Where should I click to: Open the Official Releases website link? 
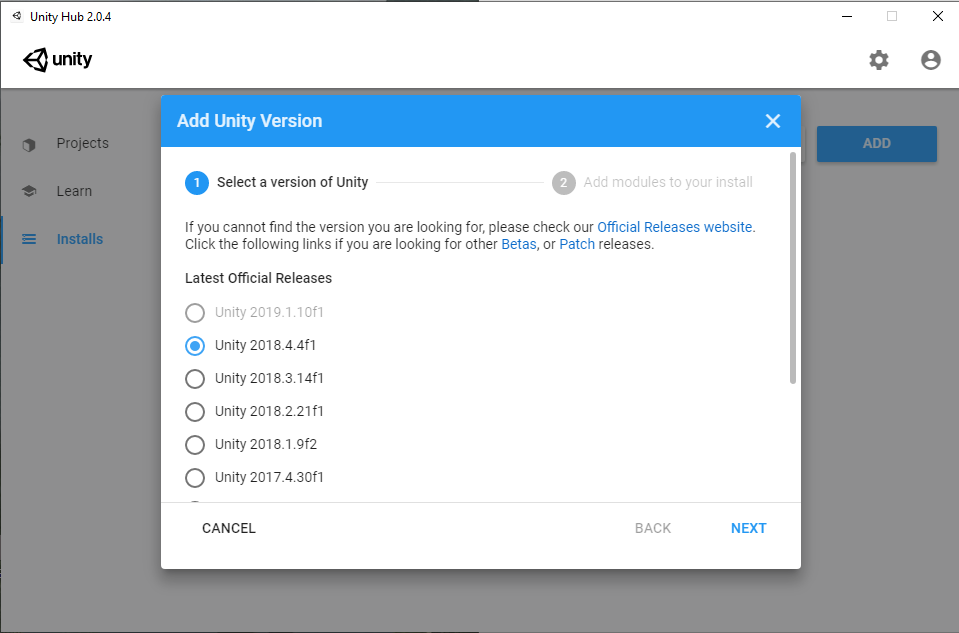674,227
